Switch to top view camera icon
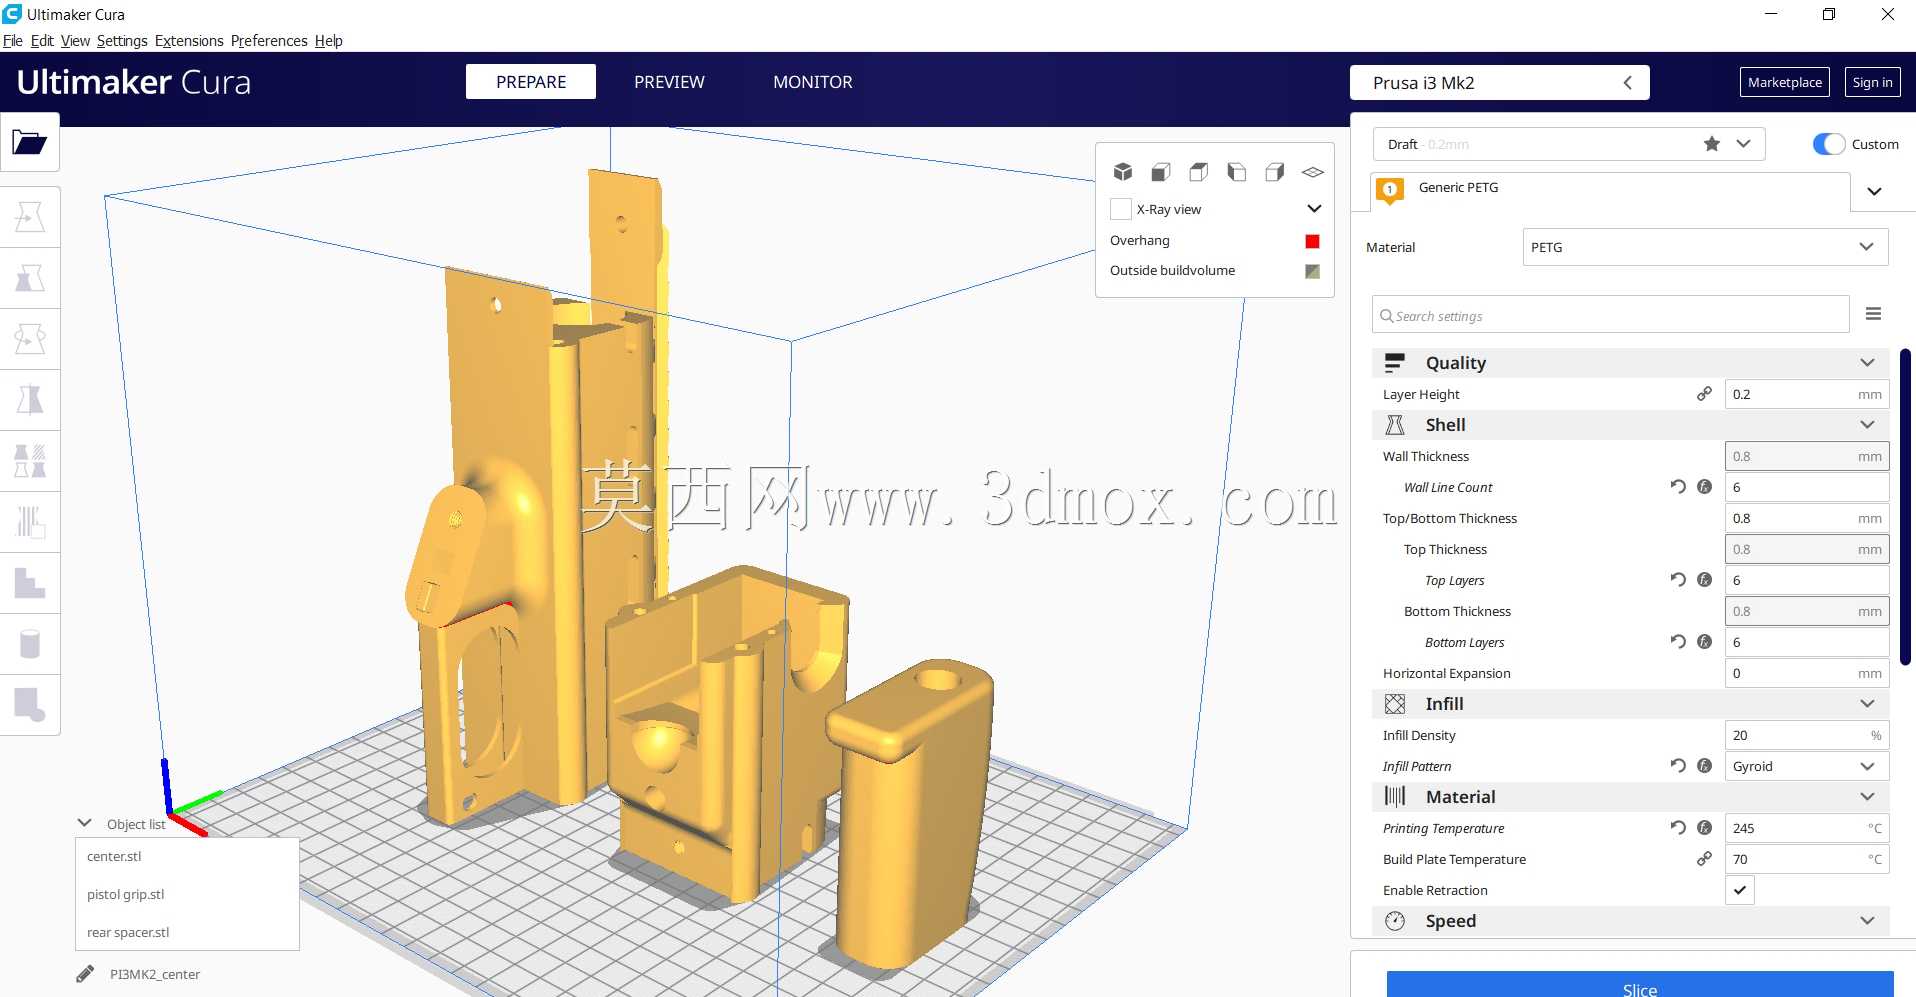 point(1199,172)
